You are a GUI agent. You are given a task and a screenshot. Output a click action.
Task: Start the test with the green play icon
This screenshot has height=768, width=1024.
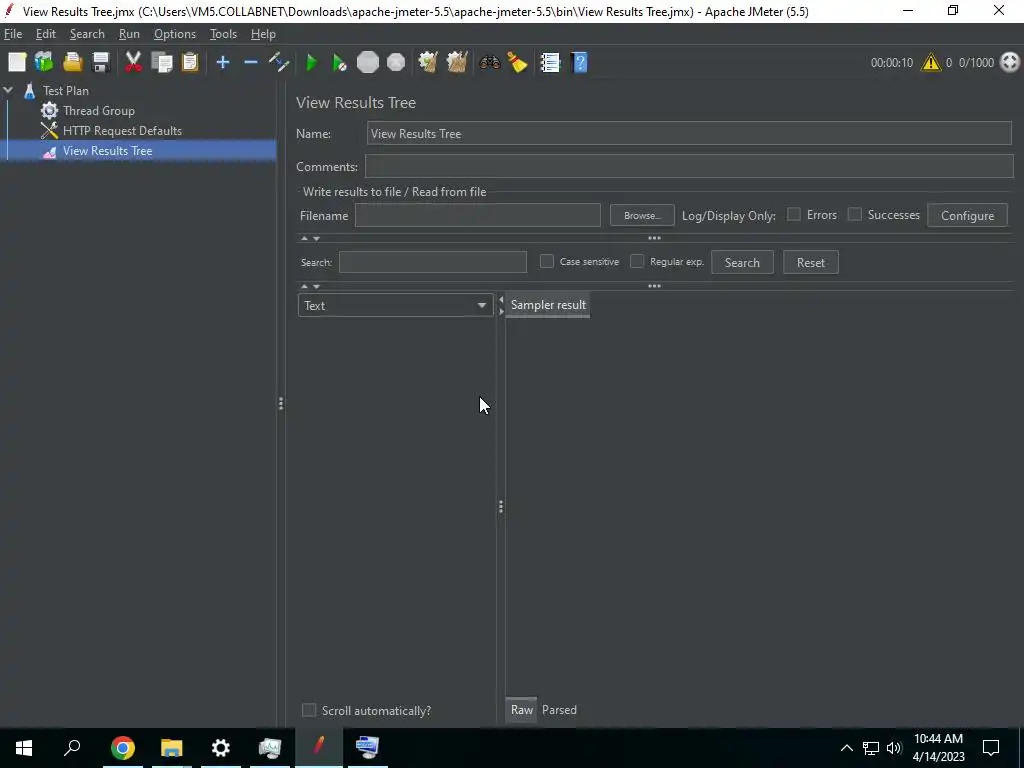312,63
